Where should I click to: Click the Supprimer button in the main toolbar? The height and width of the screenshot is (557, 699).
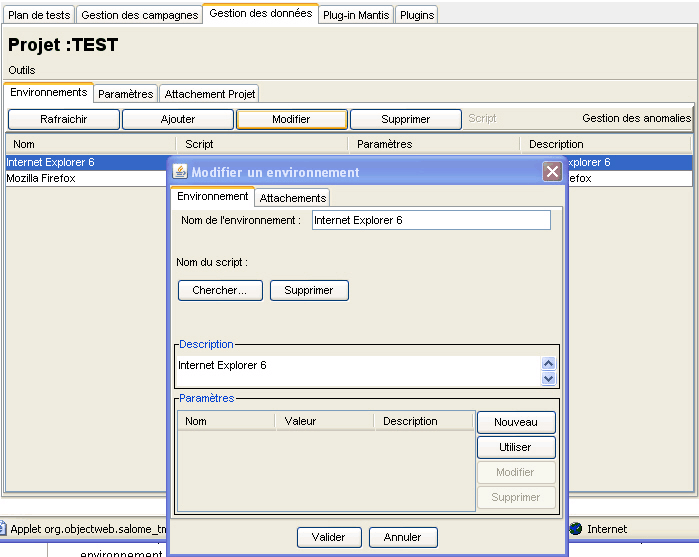[406, 119]
